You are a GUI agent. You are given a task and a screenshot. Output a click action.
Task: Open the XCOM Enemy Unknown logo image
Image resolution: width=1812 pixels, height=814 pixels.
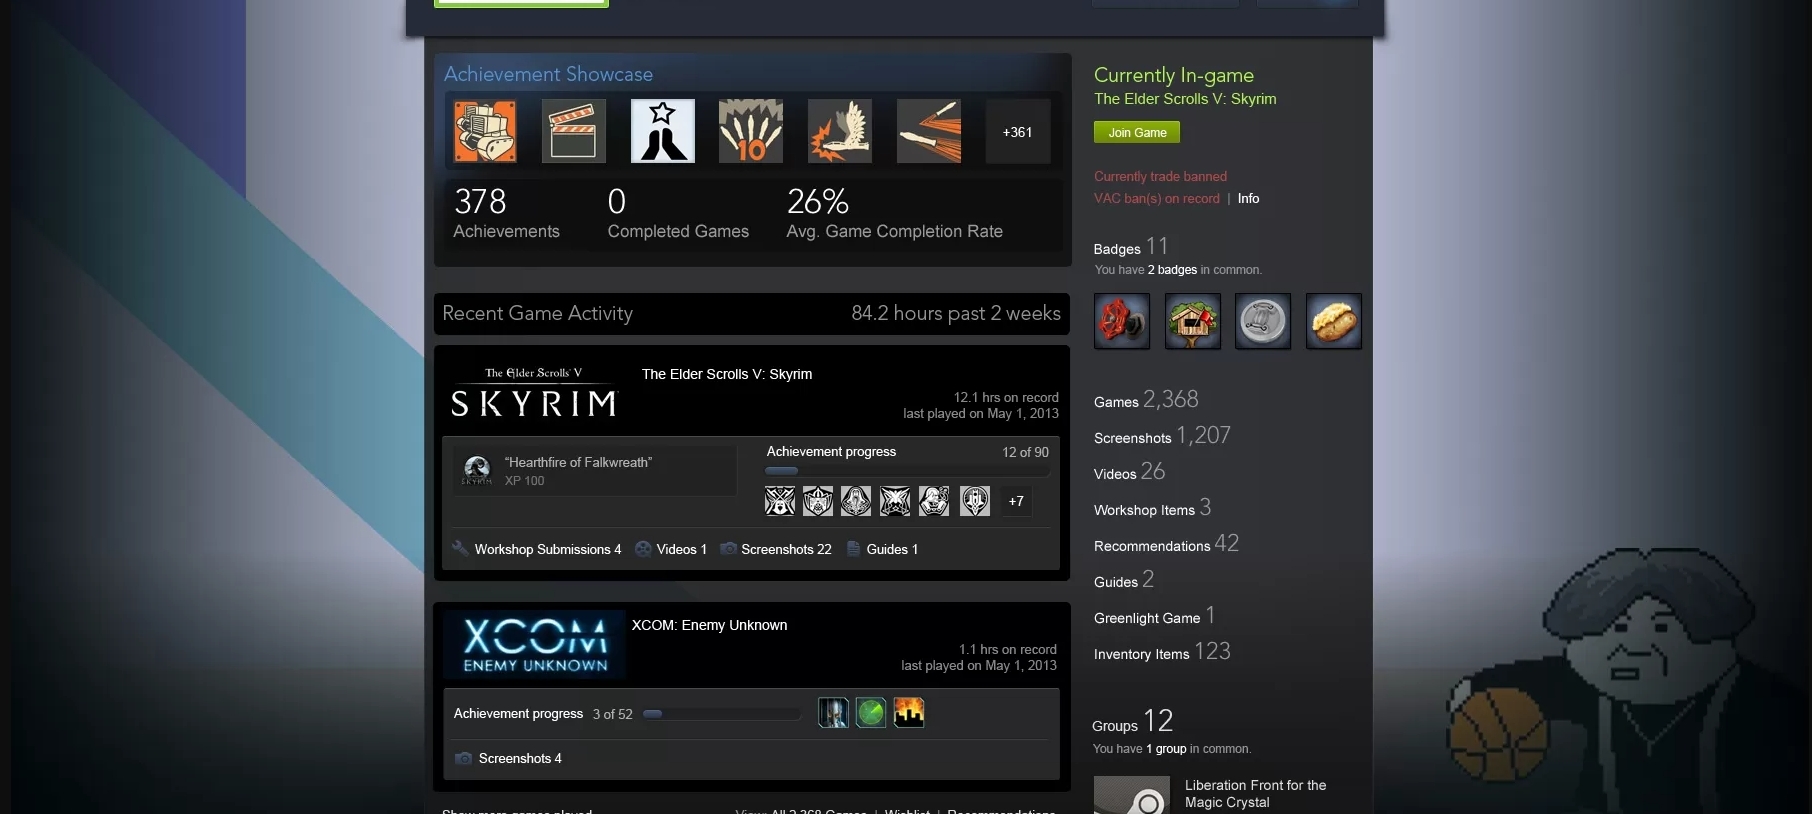pos(535,645)
